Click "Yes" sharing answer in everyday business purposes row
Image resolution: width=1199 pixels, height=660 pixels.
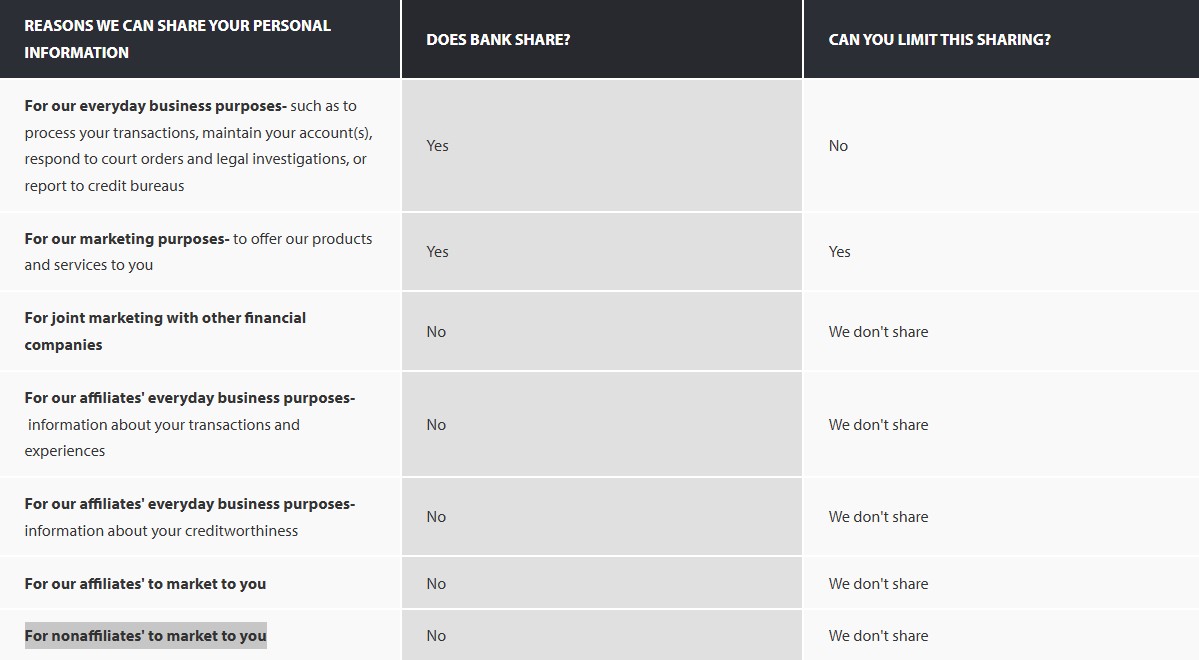437,146
